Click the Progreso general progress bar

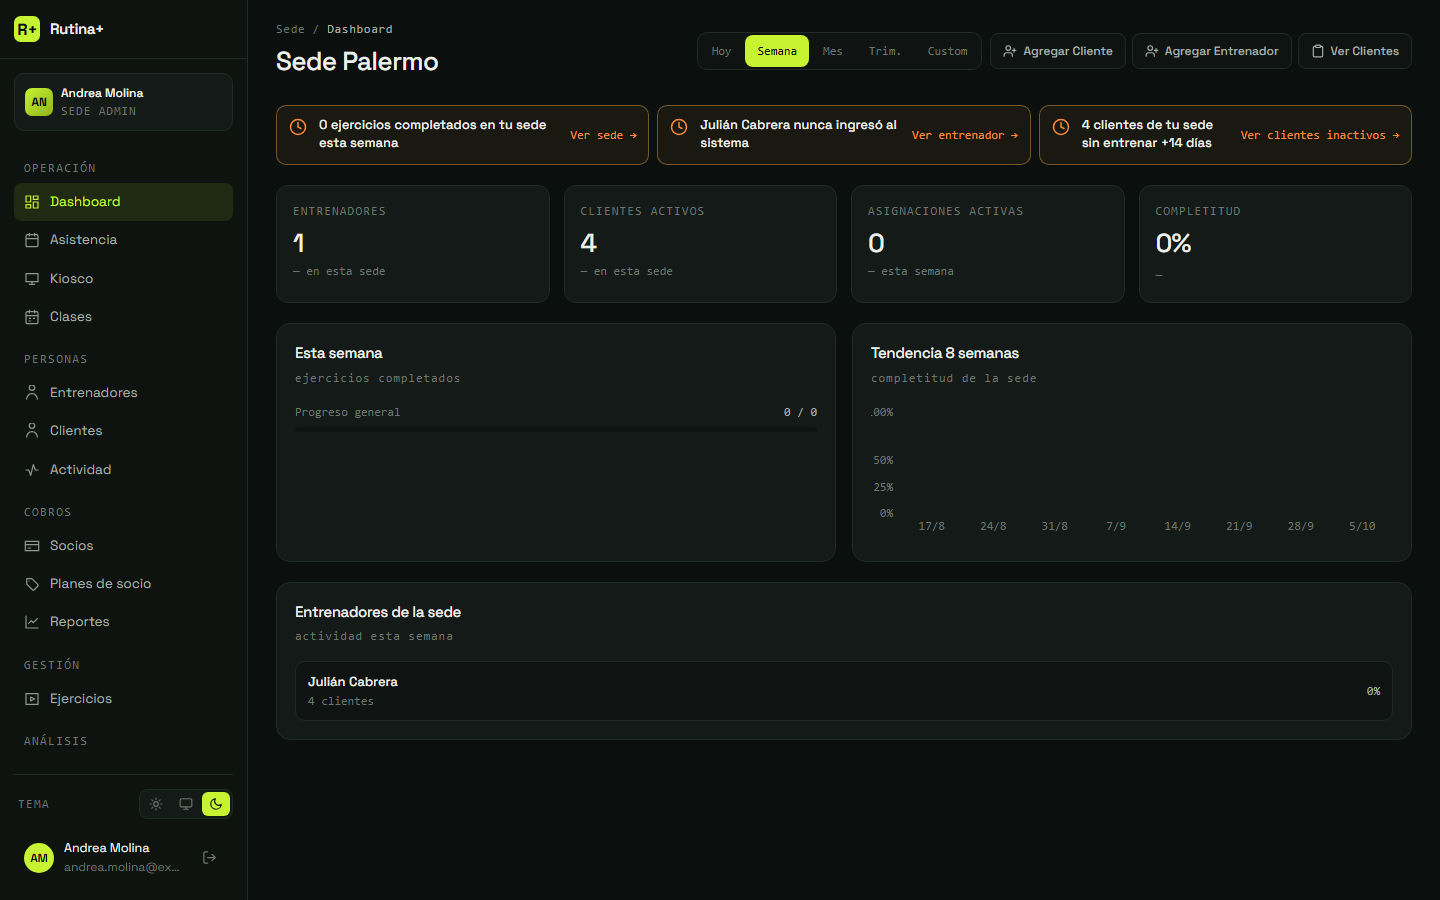point(556,429)
